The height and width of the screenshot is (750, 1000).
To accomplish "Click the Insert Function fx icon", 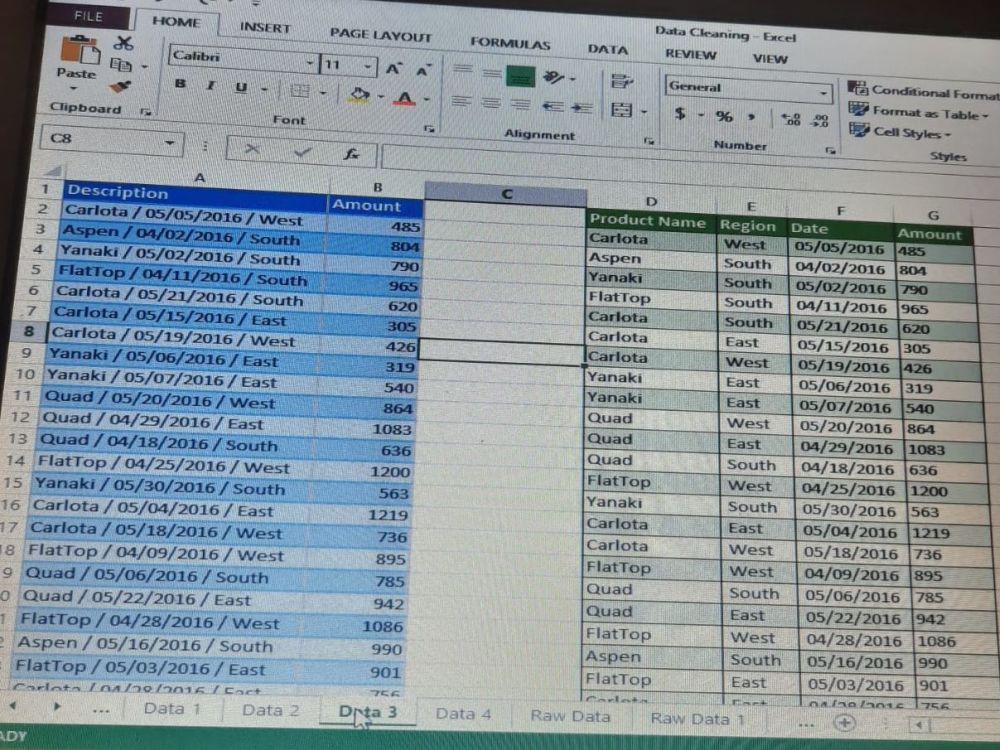I will (x=351, y=153).
